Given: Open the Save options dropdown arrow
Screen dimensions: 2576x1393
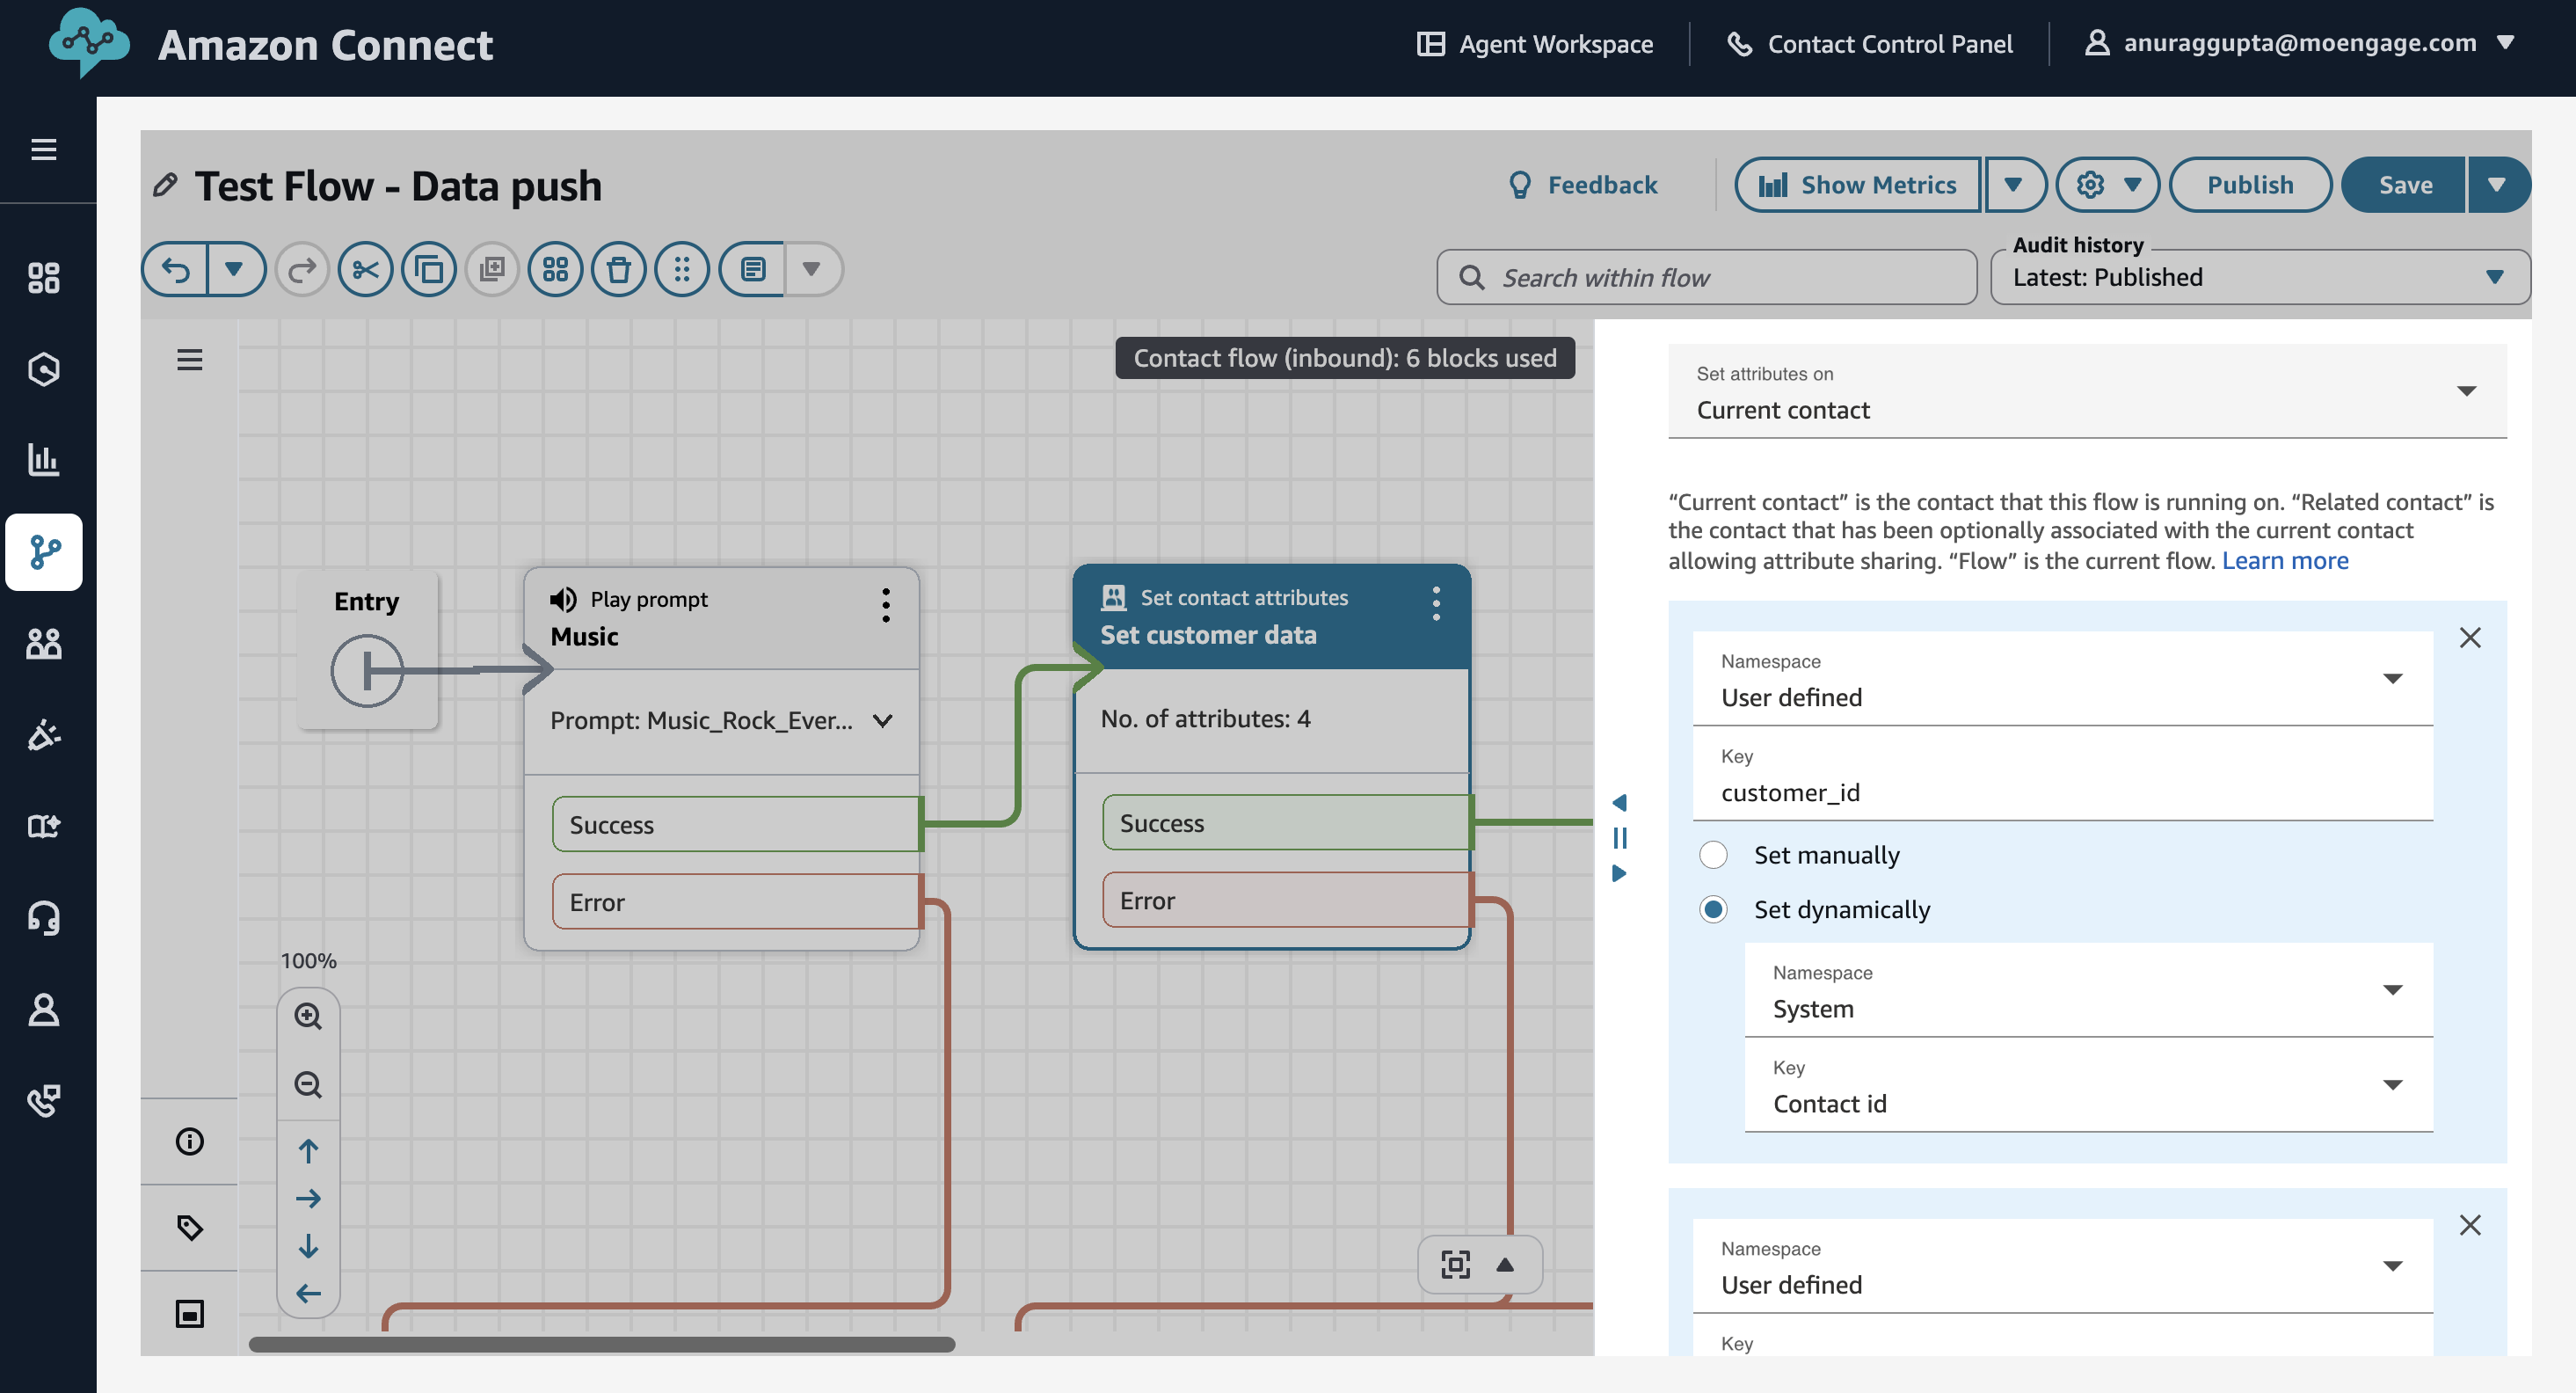Looking at the screenshot, I should pyautogui.click(x=2498, y=185).
